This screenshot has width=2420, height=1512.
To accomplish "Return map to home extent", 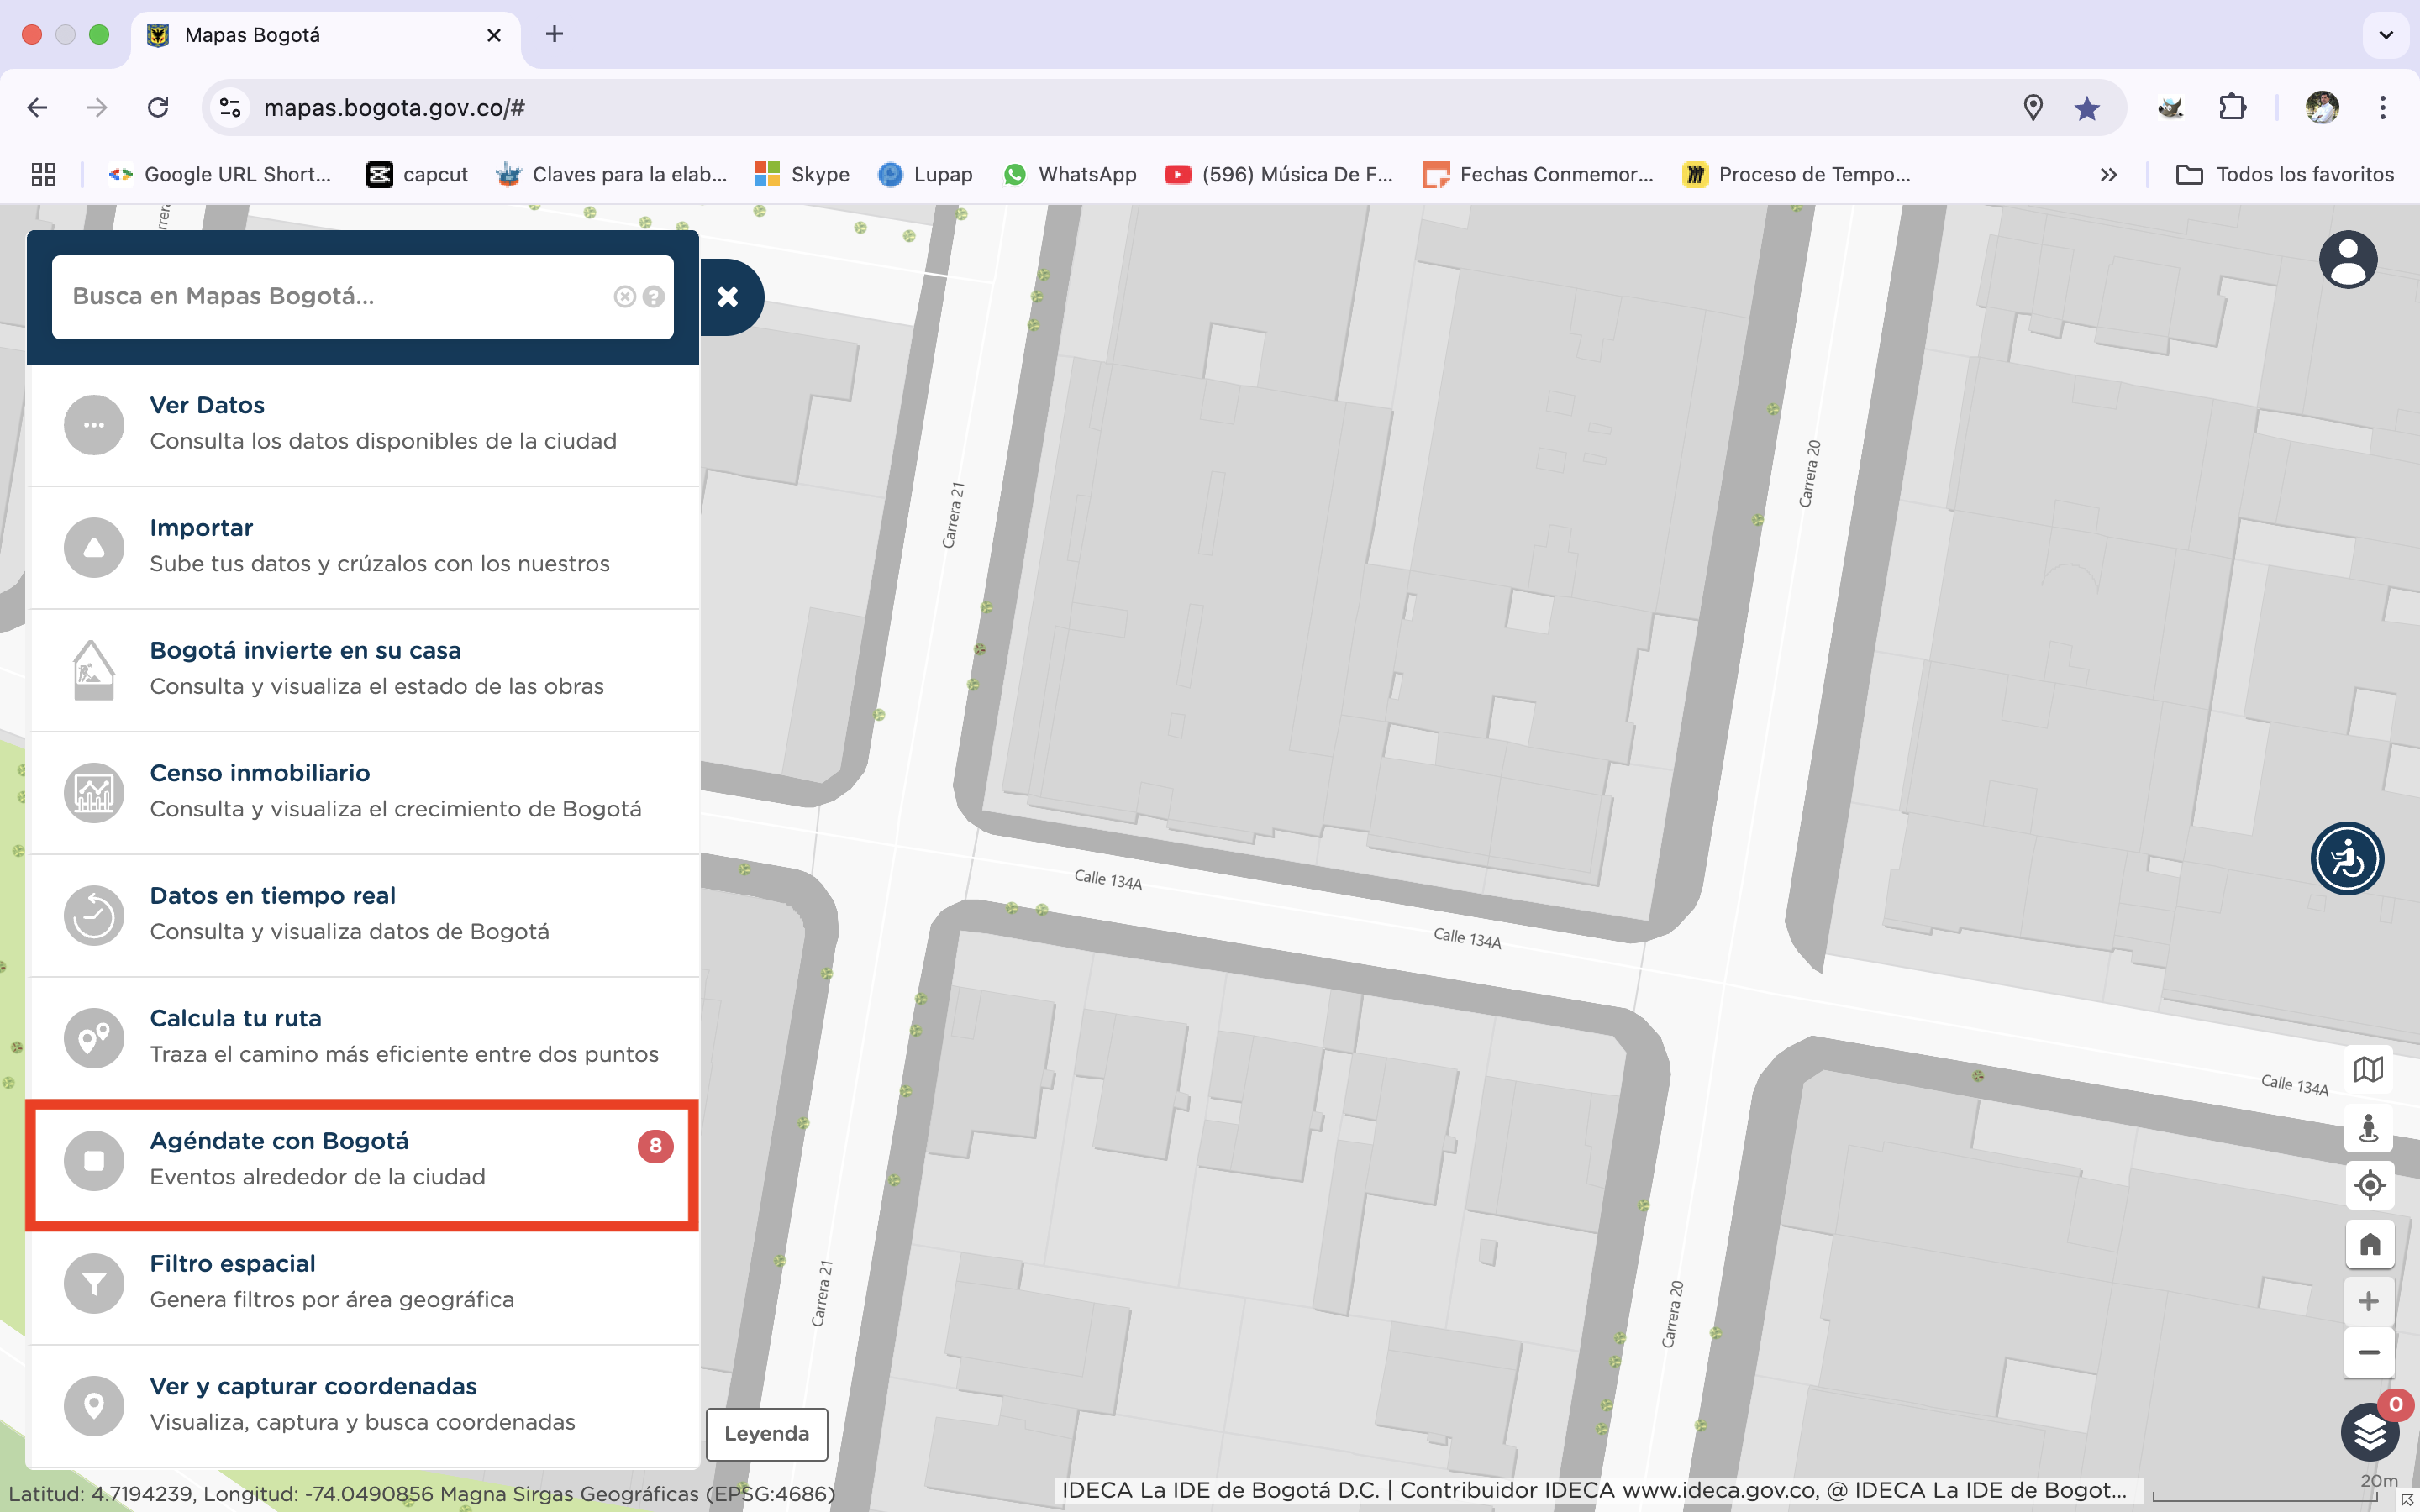I will [x=2368, y=1244].
